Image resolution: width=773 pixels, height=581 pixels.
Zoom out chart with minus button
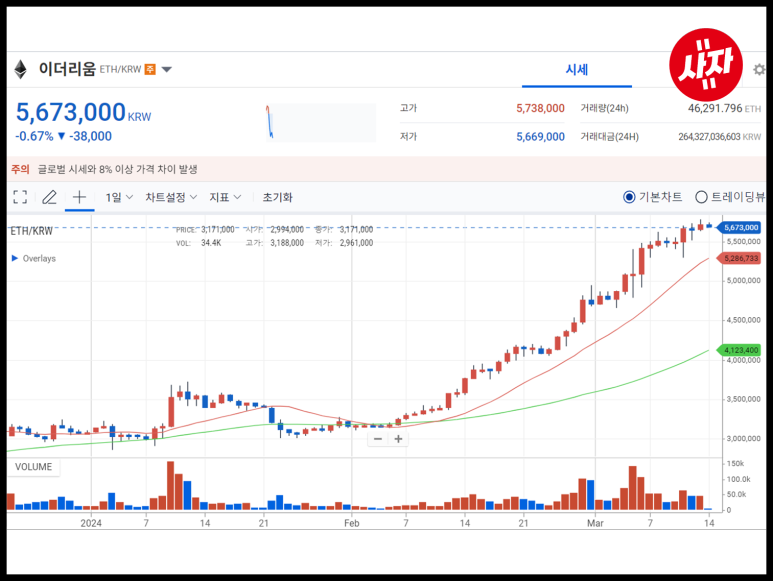[378, 439]
